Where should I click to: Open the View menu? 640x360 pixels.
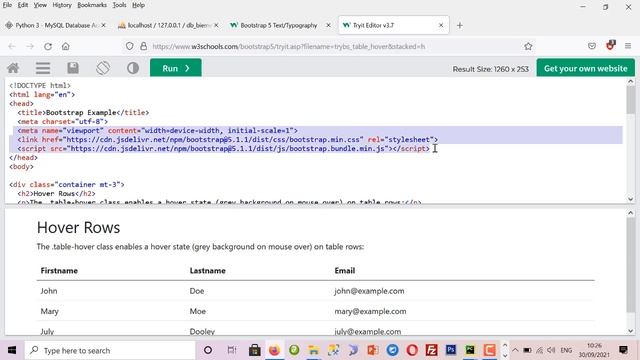pyautogui.click(x=40, y=5)
